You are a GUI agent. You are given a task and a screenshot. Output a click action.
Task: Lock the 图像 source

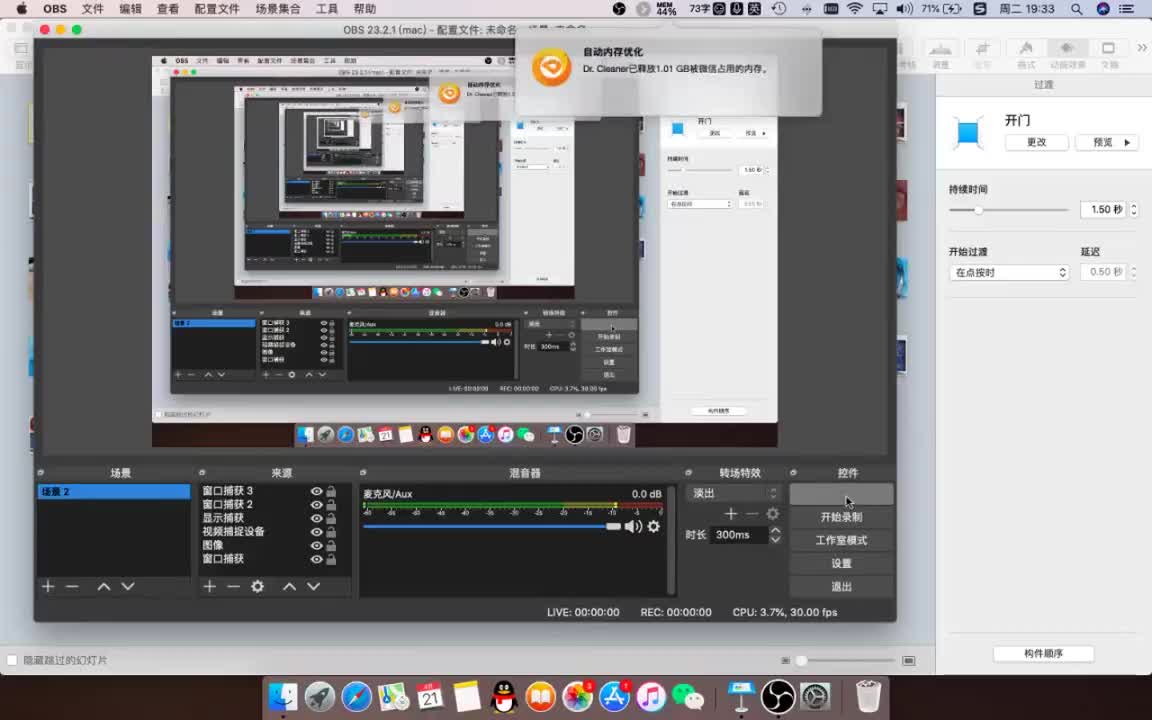pyautogui.click(x=331, y=546)
